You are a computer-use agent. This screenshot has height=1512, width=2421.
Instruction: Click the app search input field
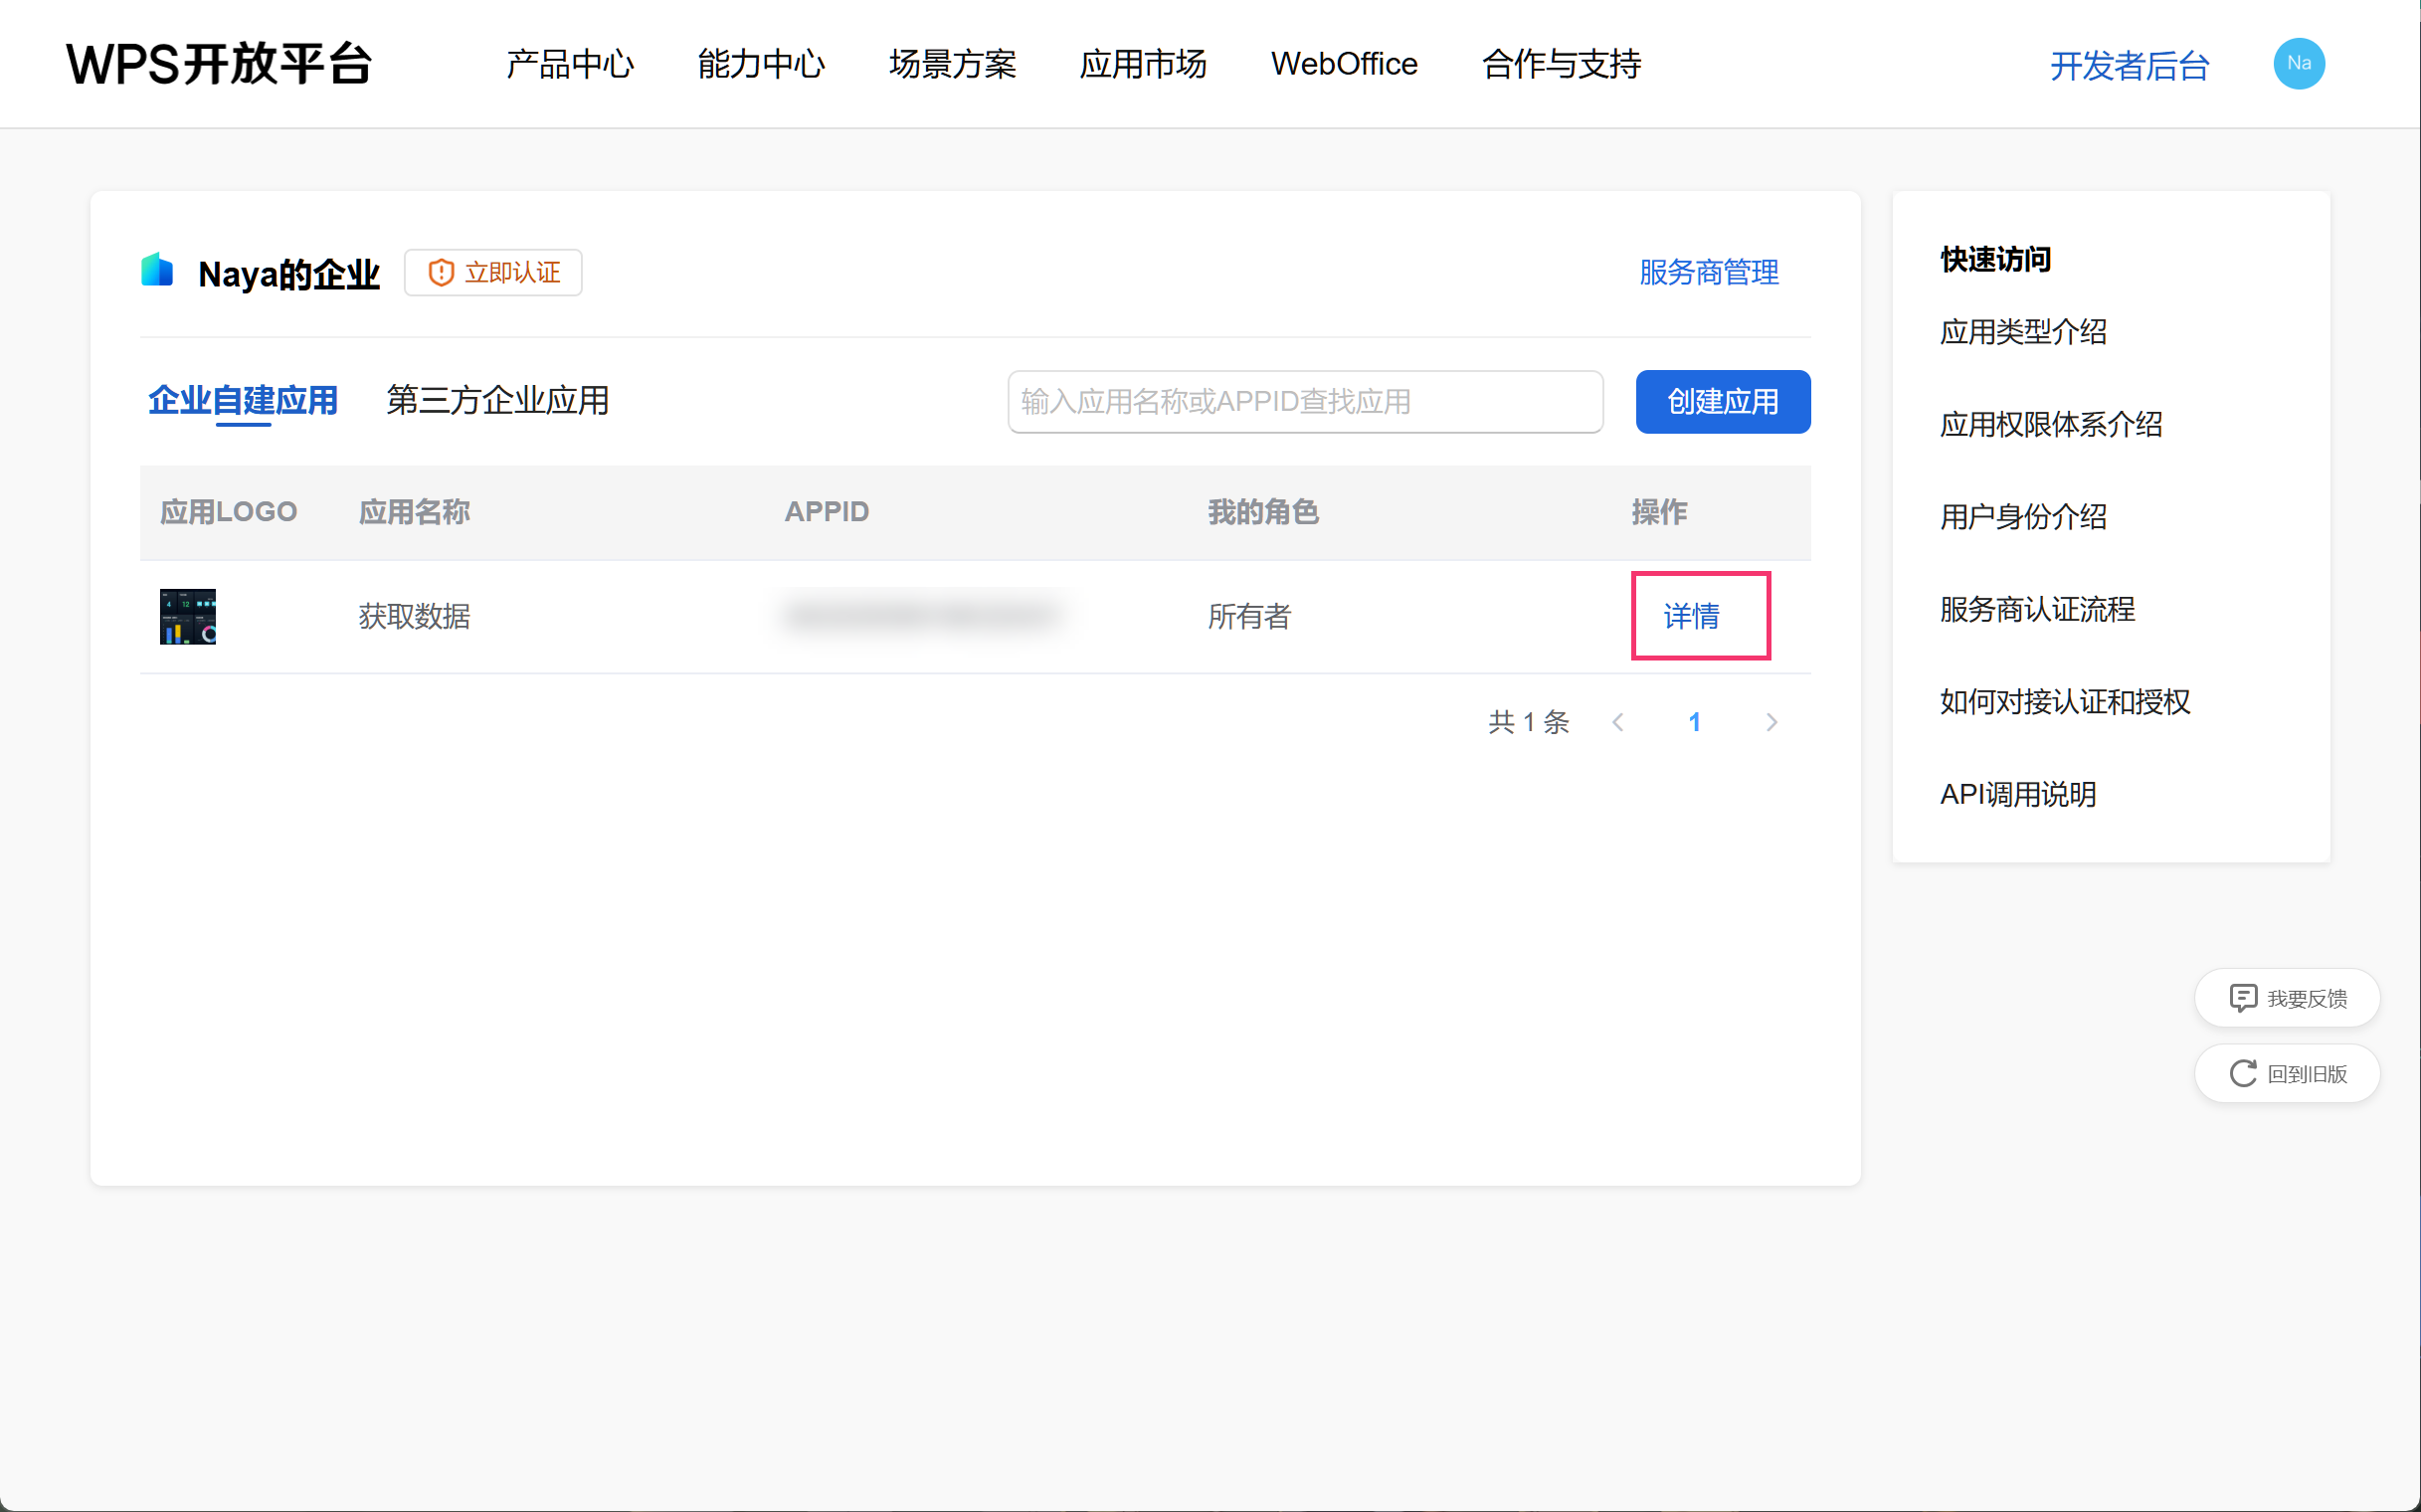1304,401
